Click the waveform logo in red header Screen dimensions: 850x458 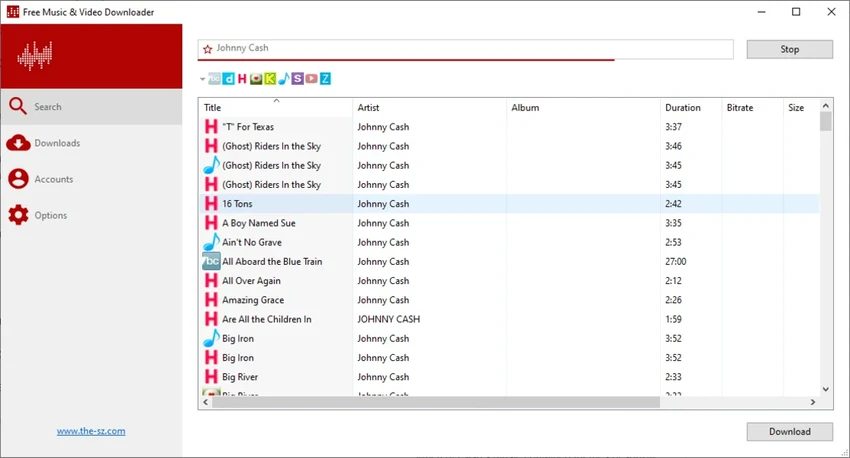35,55
